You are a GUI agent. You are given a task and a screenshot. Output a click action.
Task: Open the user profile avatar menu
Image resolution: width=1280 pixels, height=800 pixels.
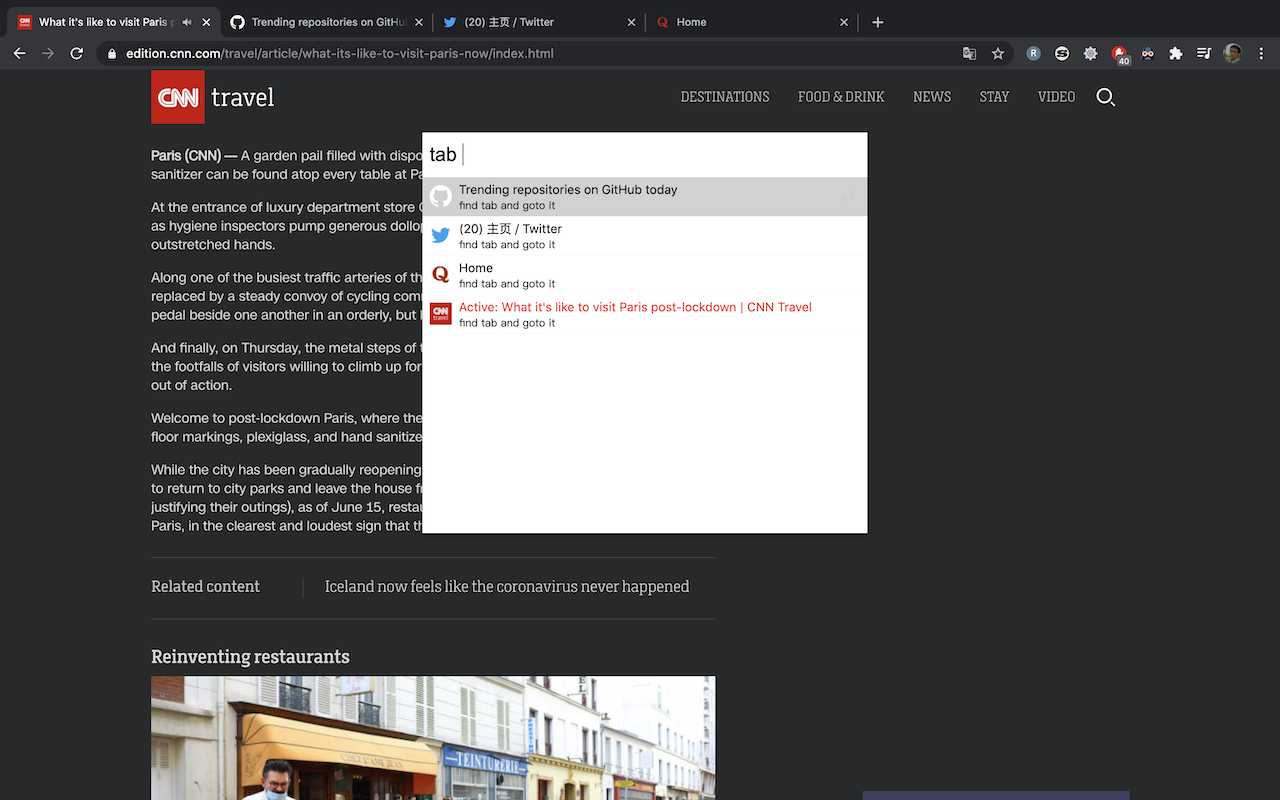tap(1233, 54)
